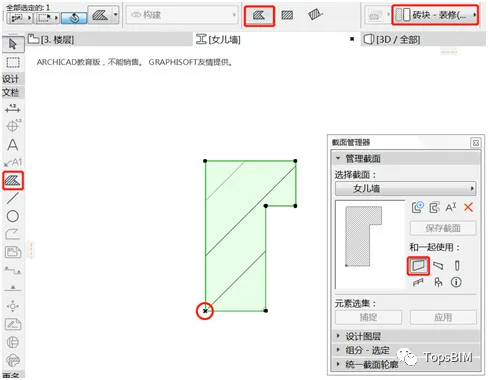Toggle use with Beam icon
This screenshot has width=488, height=380.
(438, 265)
